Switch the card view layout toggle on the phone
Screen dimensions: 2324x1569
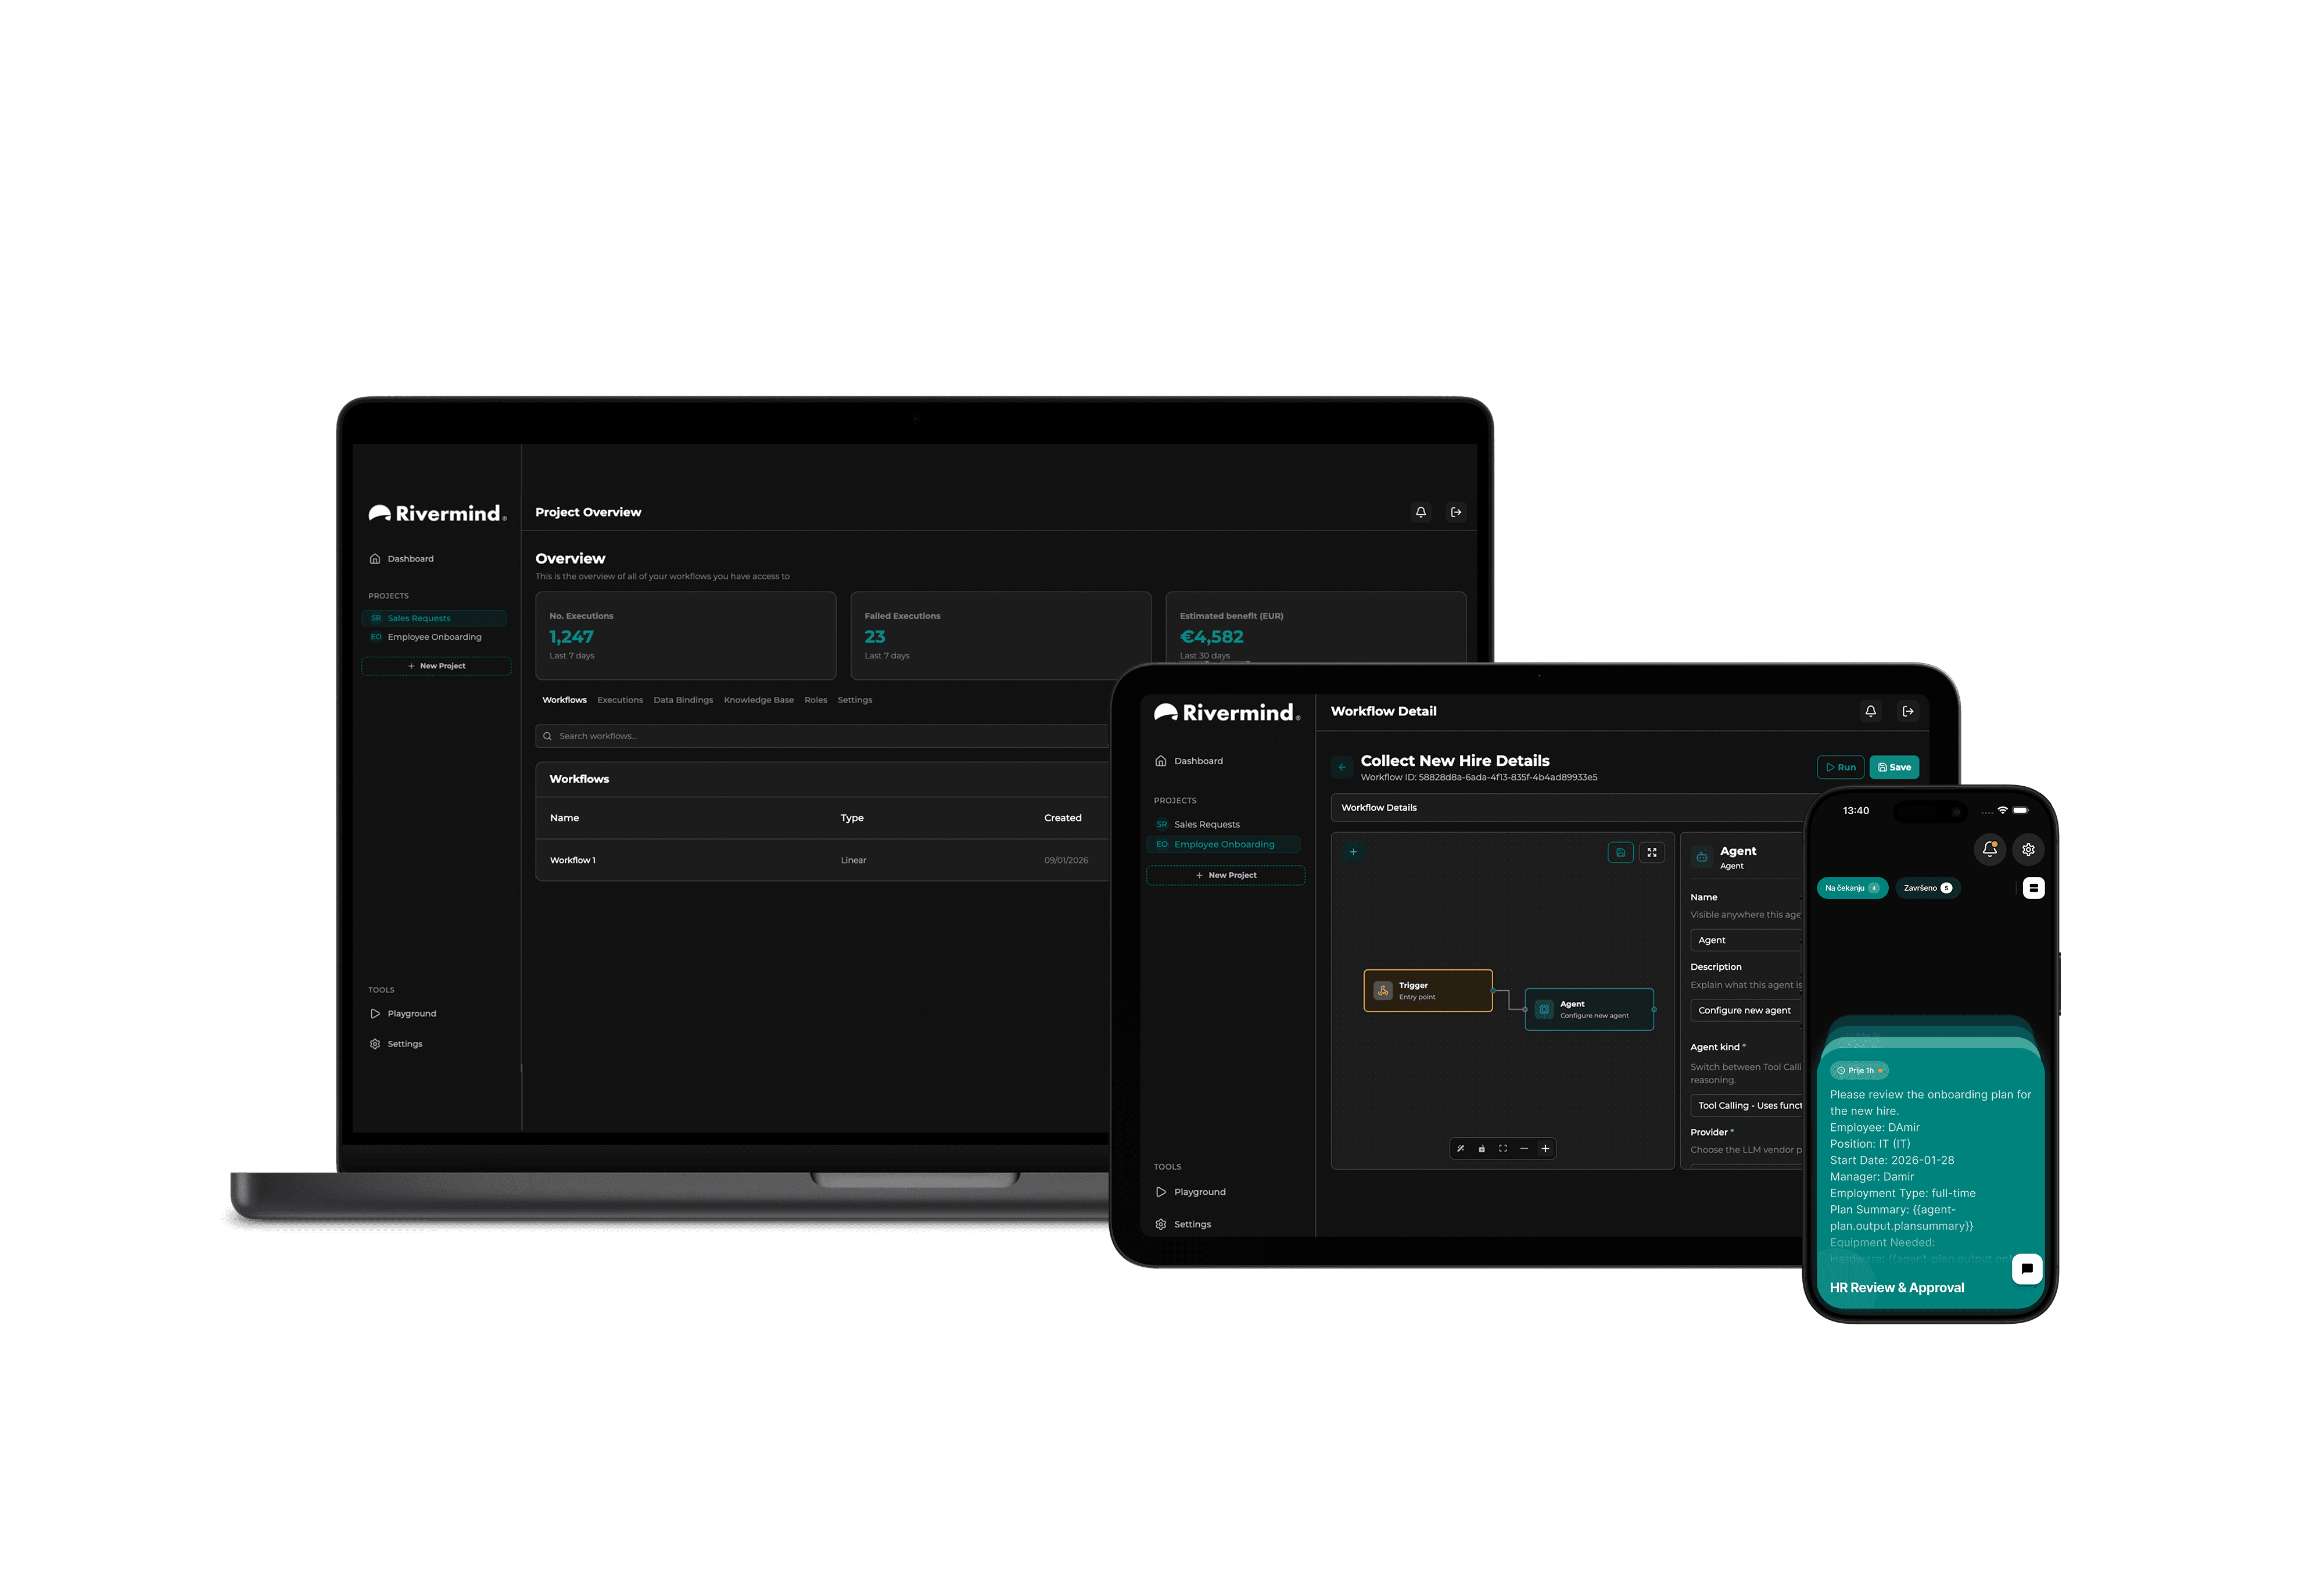pos(2033,887)
